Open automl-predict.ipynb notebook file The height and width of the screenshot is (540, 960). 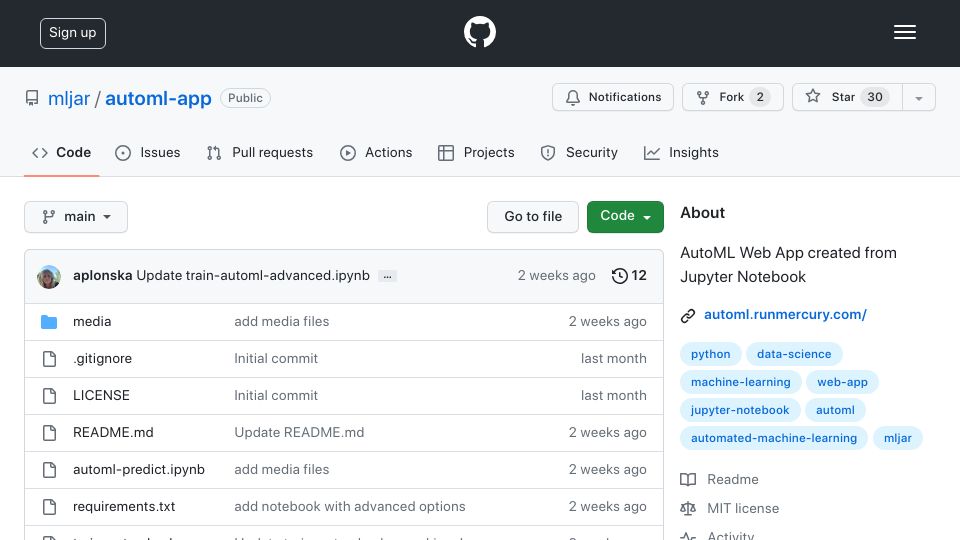point(139,470)
